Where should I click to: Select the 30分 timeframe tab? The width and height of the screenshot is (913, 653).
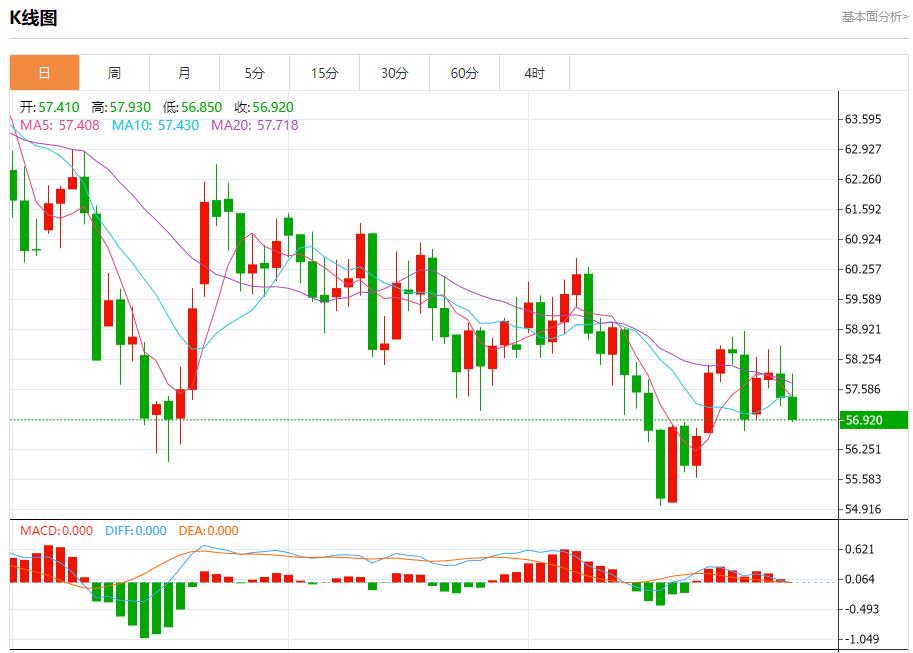pyautogui.click(x=394, y=73)
